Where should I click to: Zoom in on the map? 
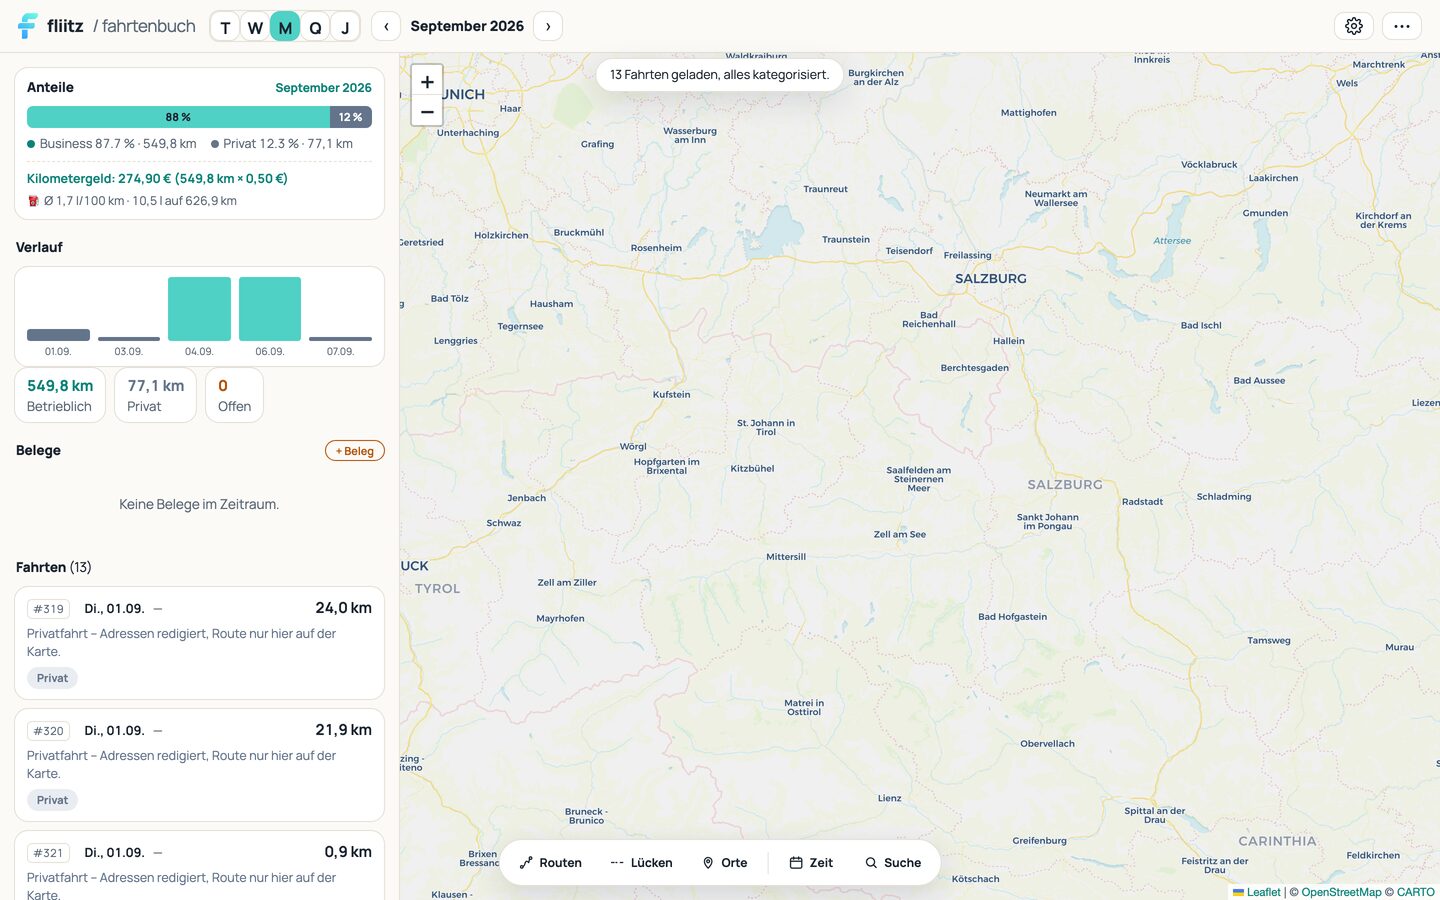[427, 82]
